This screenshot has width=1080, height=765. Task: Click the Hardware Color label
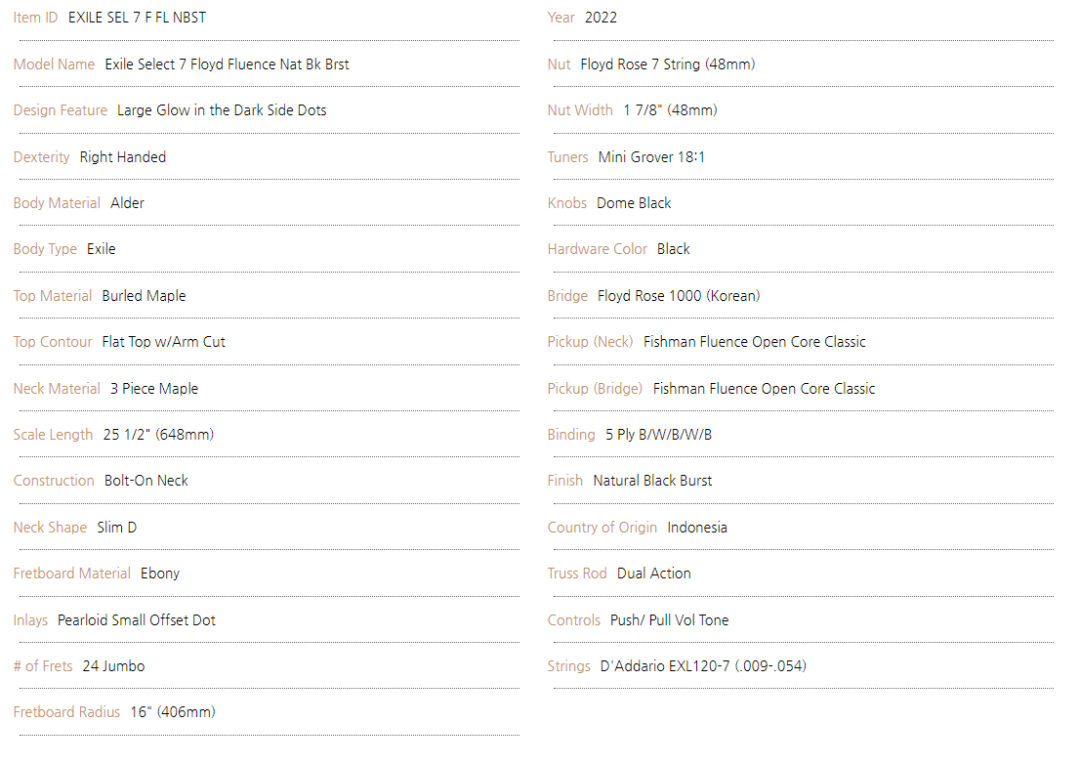click(x=597, y=249)
